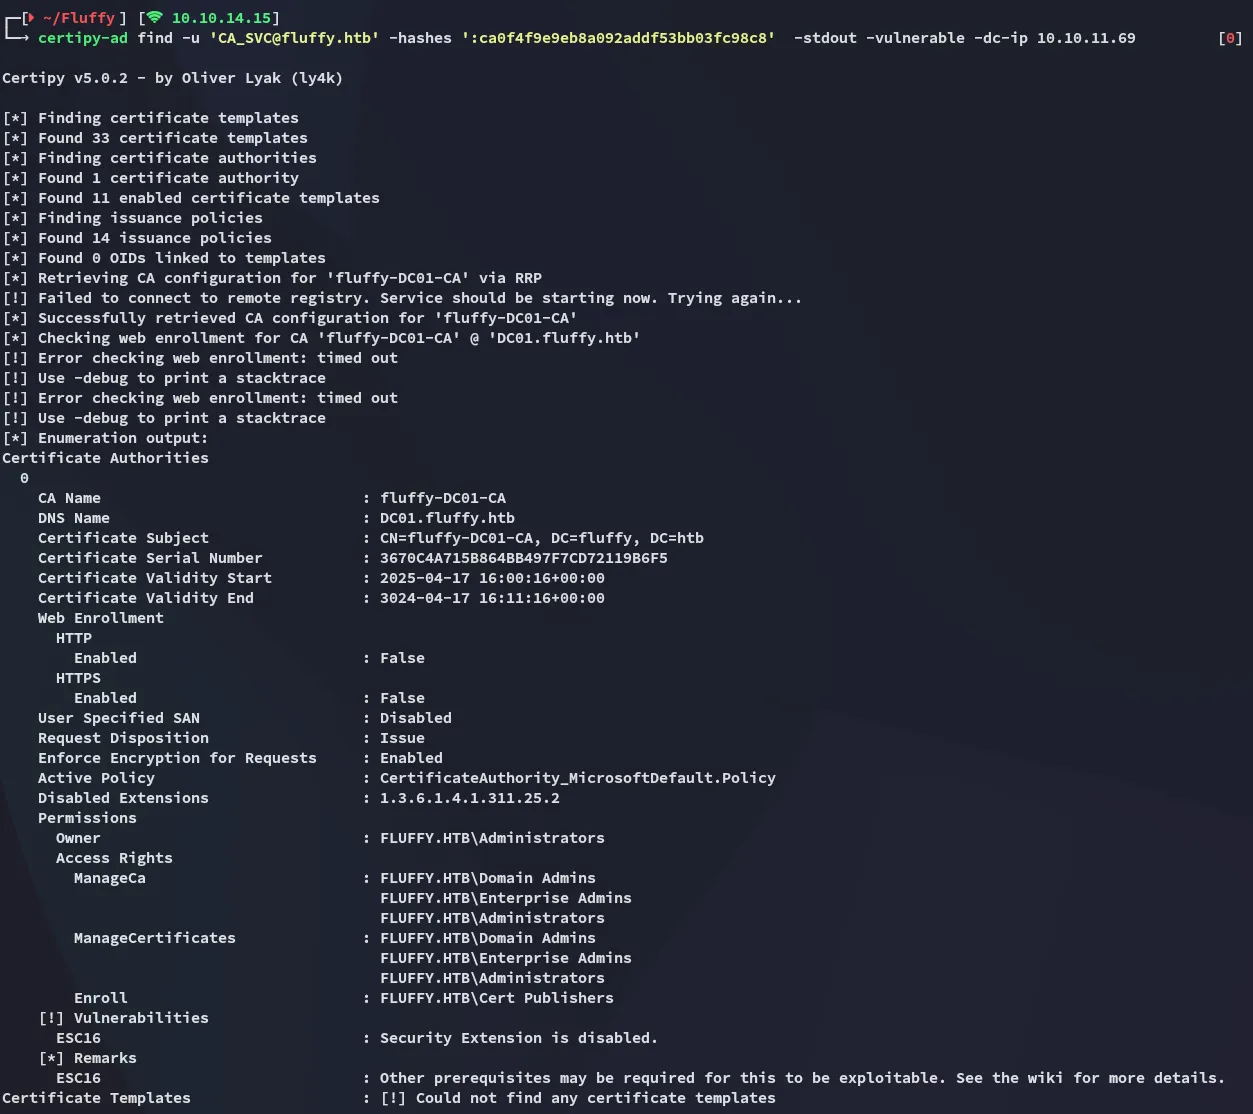
Task: Click the [!] marker beside Vulnerabilities
Action: pyautogui.click(x=51, y=1018)
